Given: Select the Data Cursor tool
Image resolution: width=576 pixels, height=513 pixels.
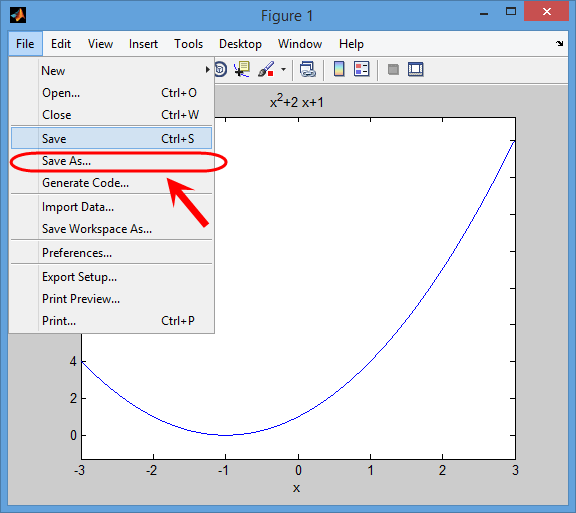Looking at the screenshot, I should coord(242,69).
